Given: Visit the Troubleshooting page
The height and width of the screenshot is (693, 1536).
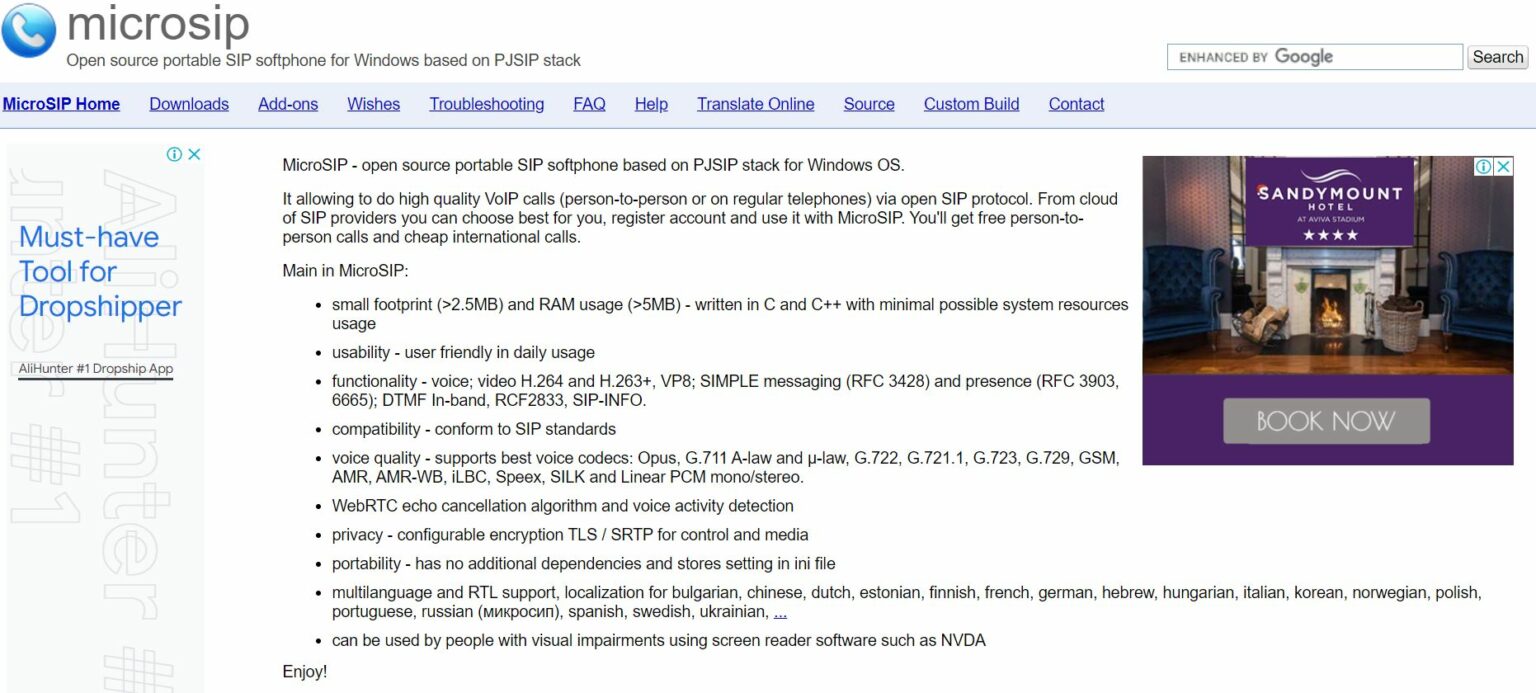Looking at the screenshot, I should pos(487,104).
